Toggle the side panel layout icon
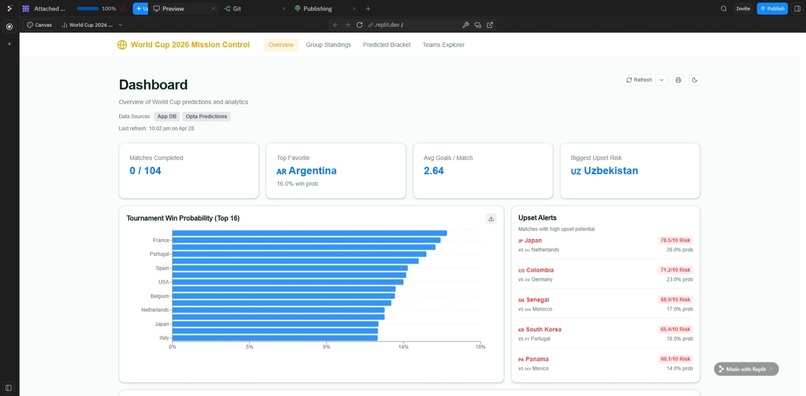This screenshot has width=806, height=396. (797, 9)
